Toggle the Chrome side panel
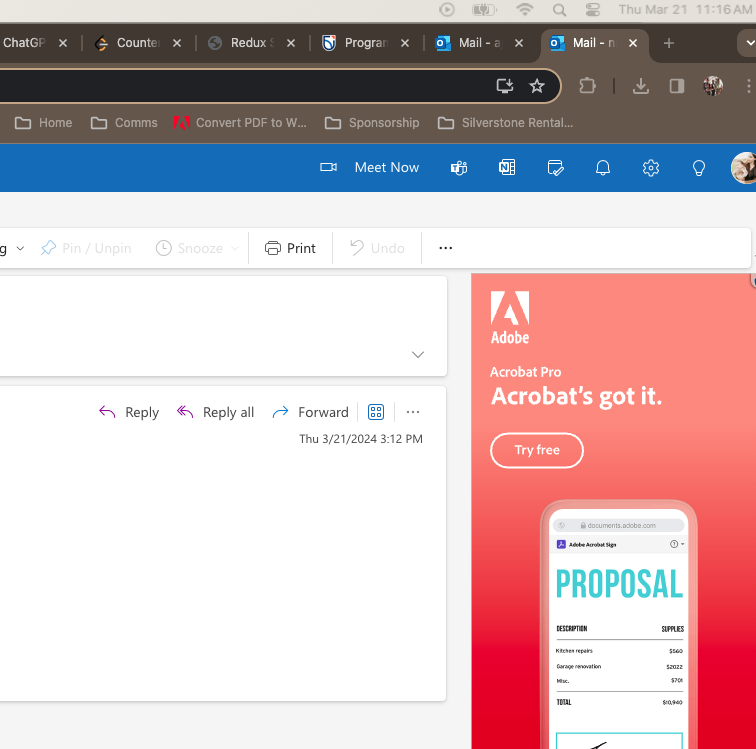Viewport: 756px width, 749px height. pyautogui.click(x=676, y=86)
